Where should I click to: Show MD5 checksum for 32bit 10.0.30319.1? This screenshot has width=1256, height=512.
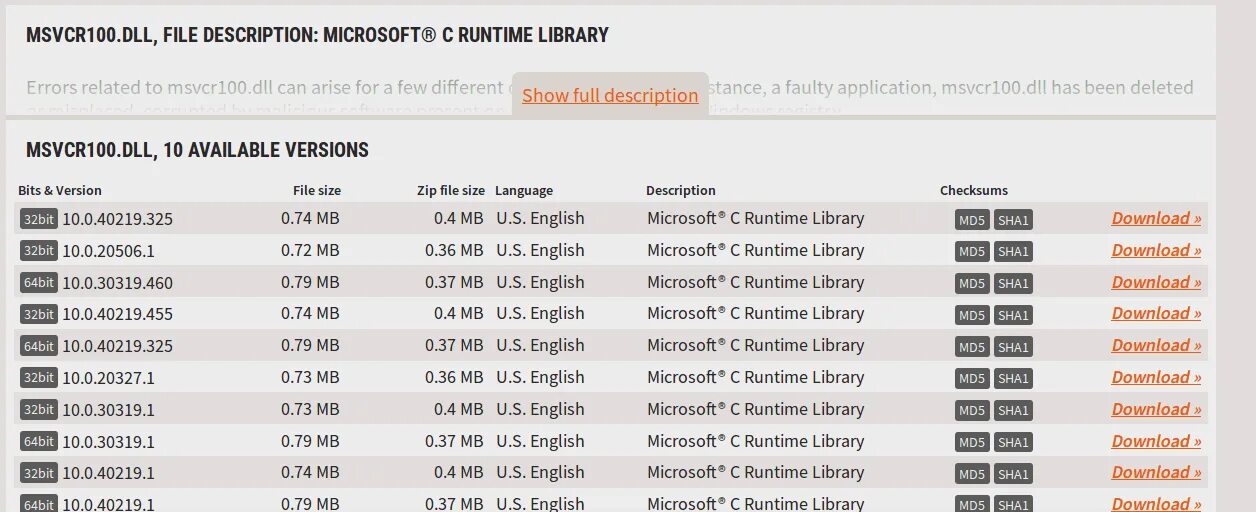(x=972, y=411)
